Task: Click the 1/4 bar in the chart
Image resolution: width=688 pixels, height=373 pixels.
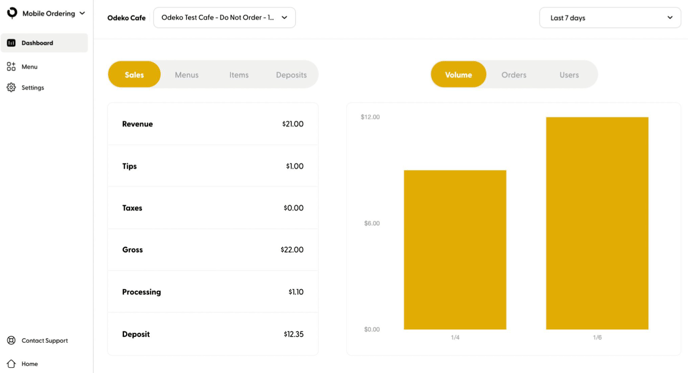Action: pos(455,250)
